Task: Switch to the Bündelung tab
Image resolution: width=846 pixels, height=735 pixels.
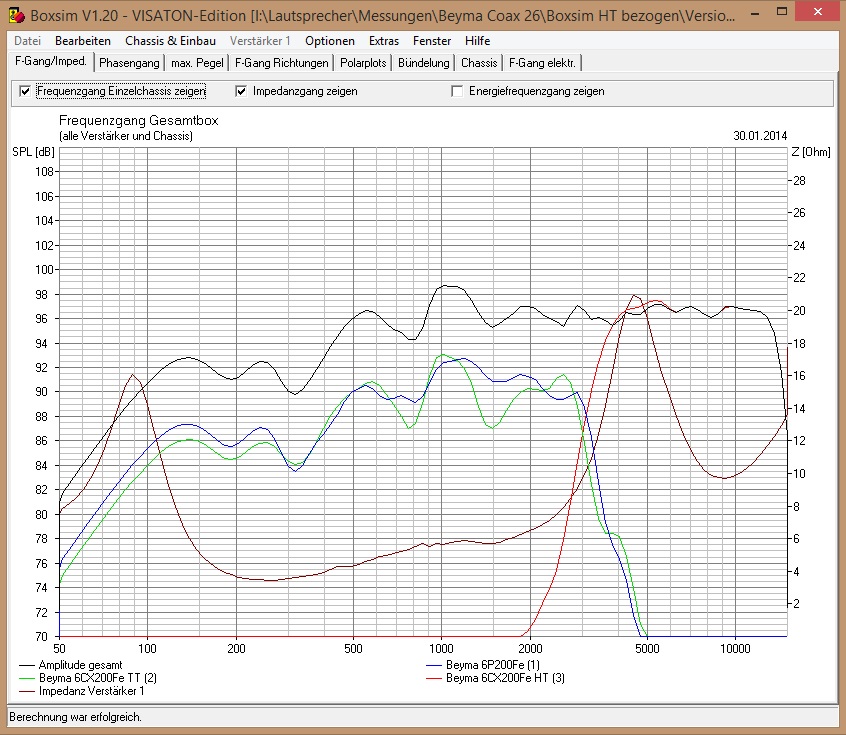Action: [x=423, y=63]
